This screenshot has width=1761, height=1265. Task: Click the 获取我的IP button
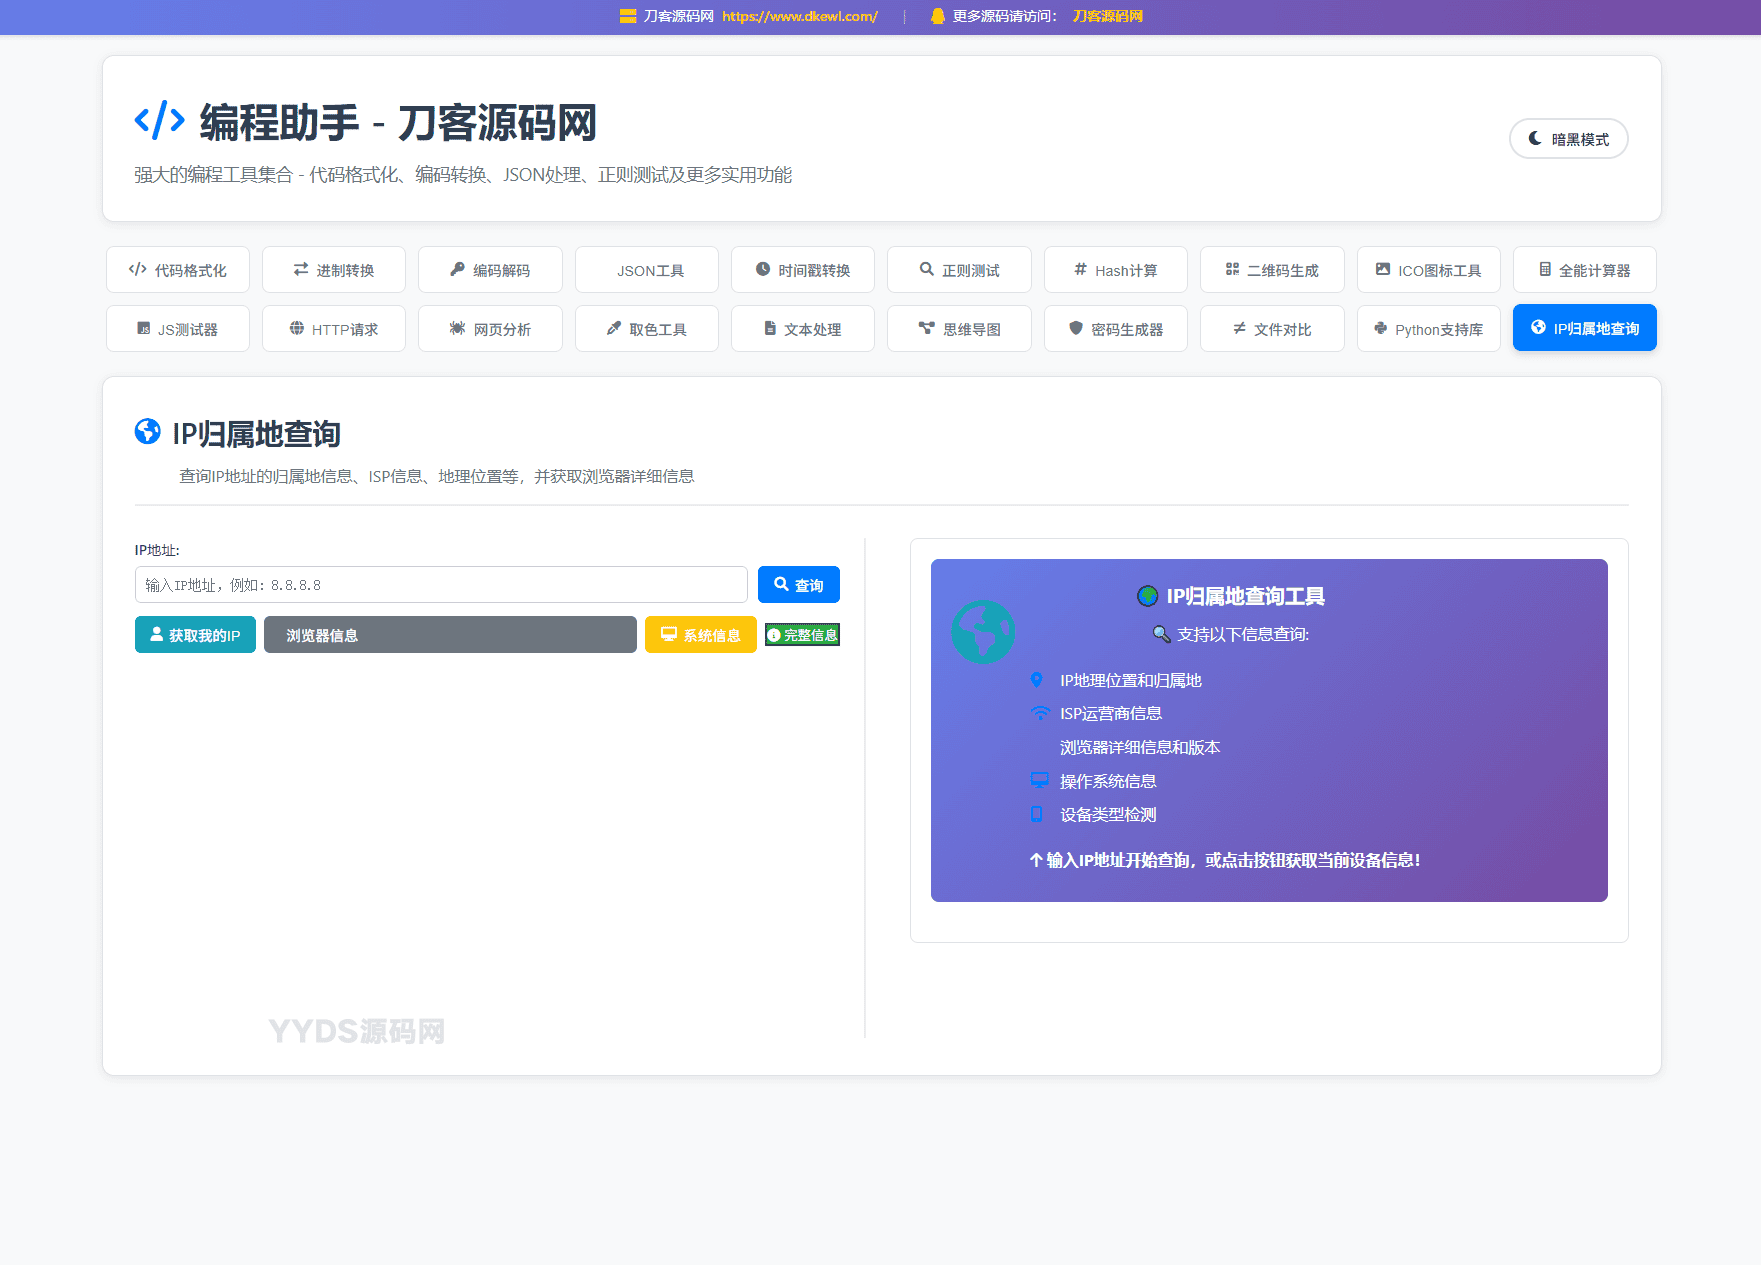195,635
